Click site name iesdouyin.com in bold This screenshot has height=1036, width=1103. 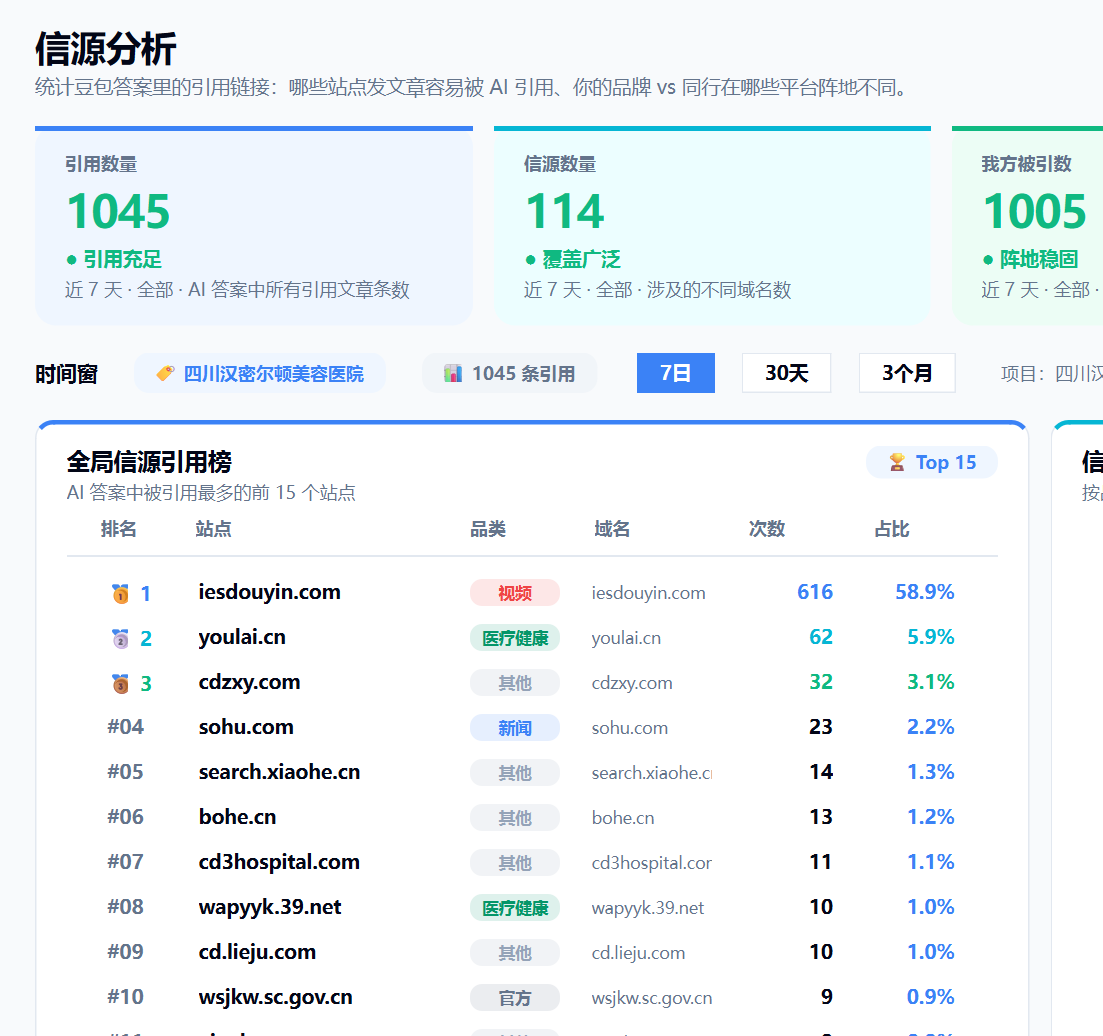click(x=269, y=592)
